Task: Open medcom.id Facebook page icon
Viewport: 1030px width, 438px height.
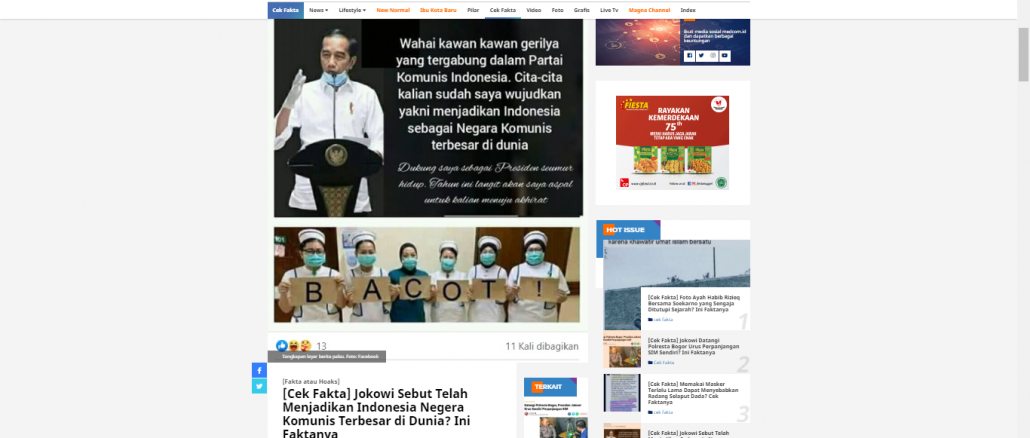Action: pos(689,56)
